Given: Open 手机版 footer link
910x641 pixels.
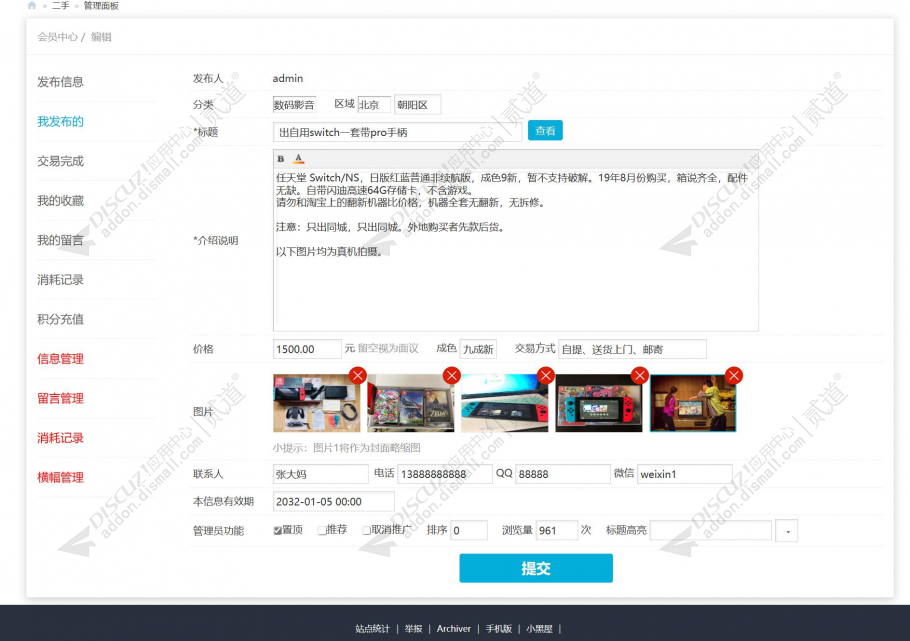Looking at the screenshot, I should click(499, 628).
